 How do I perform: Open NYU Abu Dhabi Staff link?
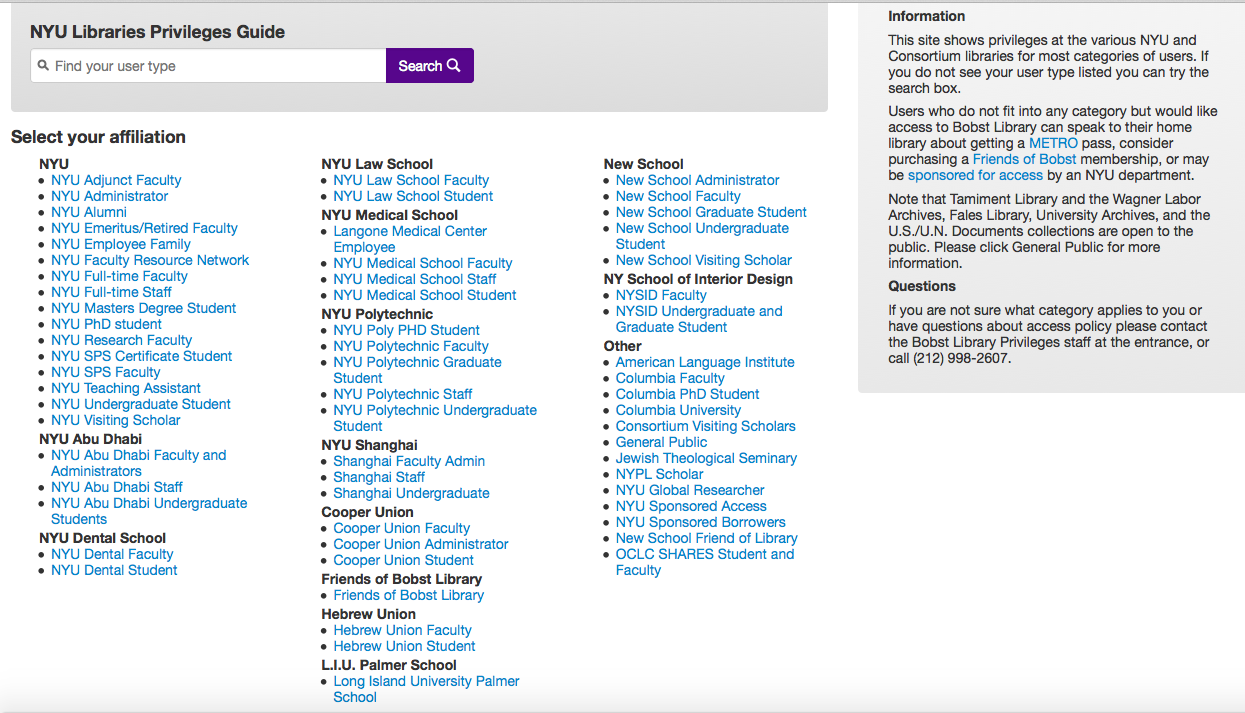coord(117,486)
